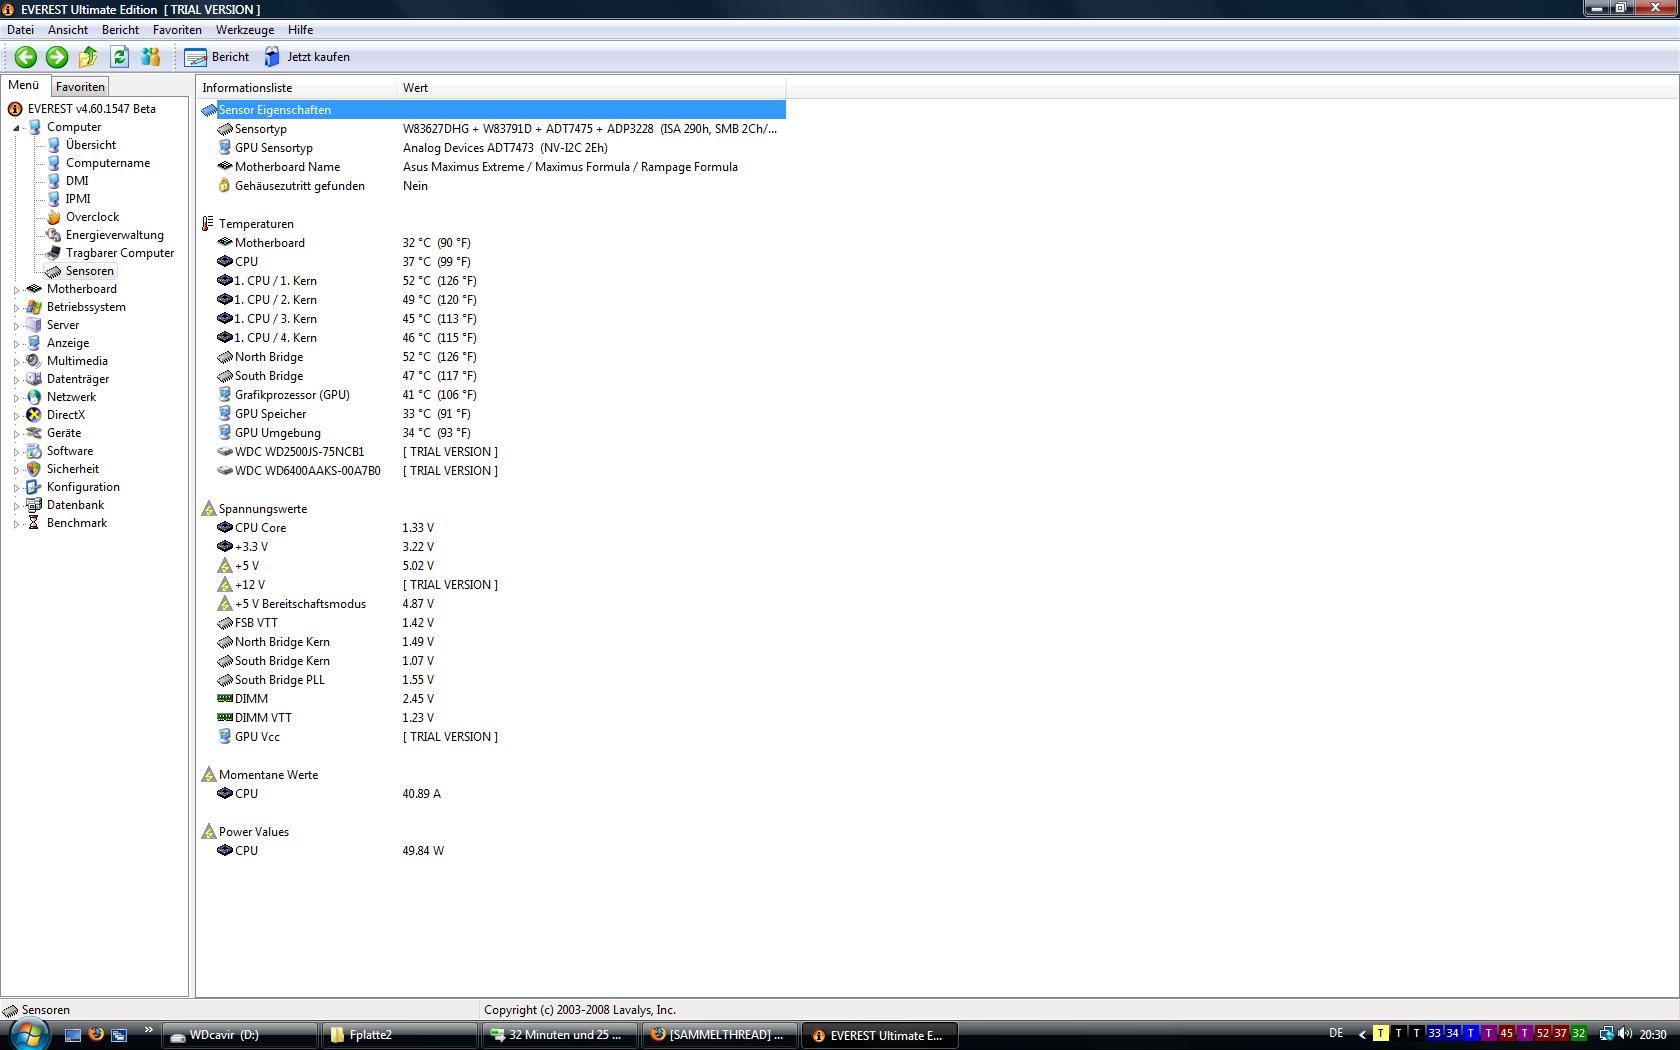This screenshot has width=1680, height=1050.
Task: Open the Bericht menu in menu bar
Action: click(120, 30)
